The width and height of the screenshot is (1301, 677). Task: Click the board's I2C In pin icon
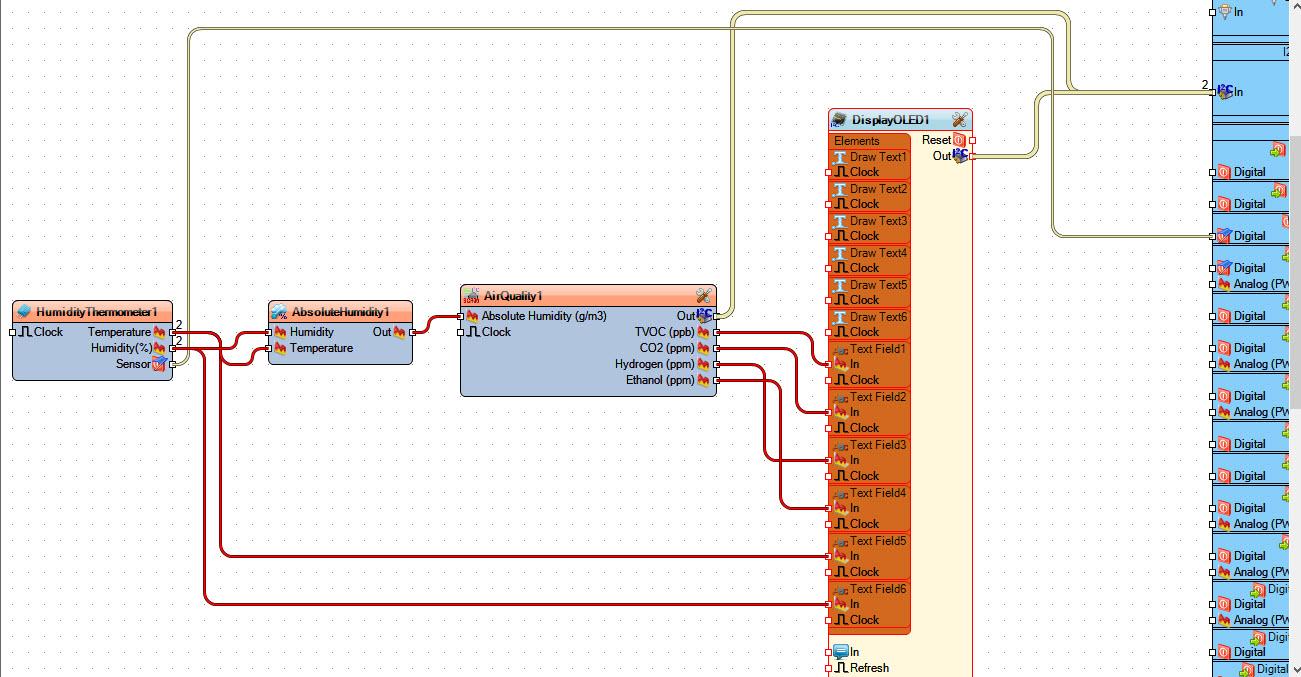click(x=1224, y=91)
